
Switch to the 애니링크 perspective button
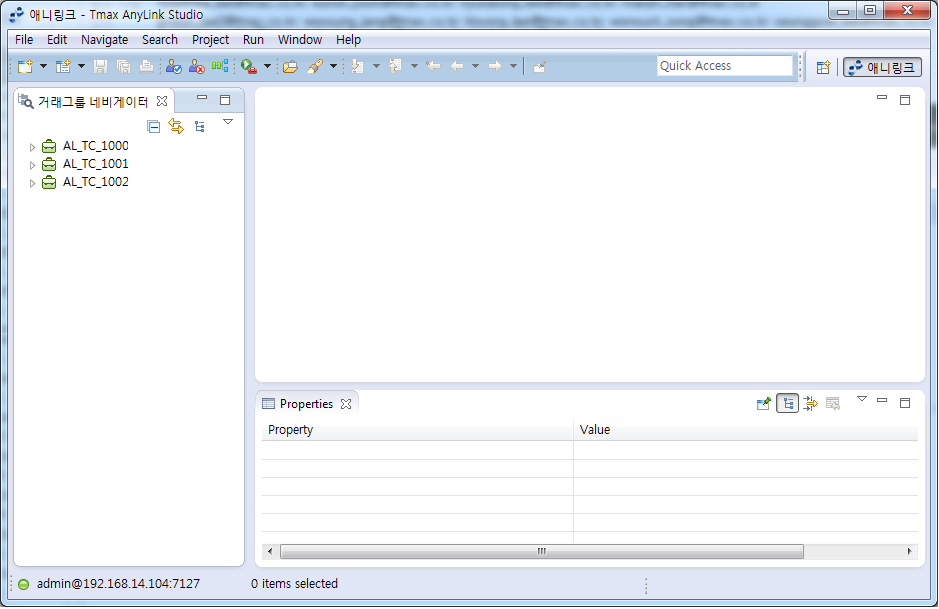(x=881, y=67)
